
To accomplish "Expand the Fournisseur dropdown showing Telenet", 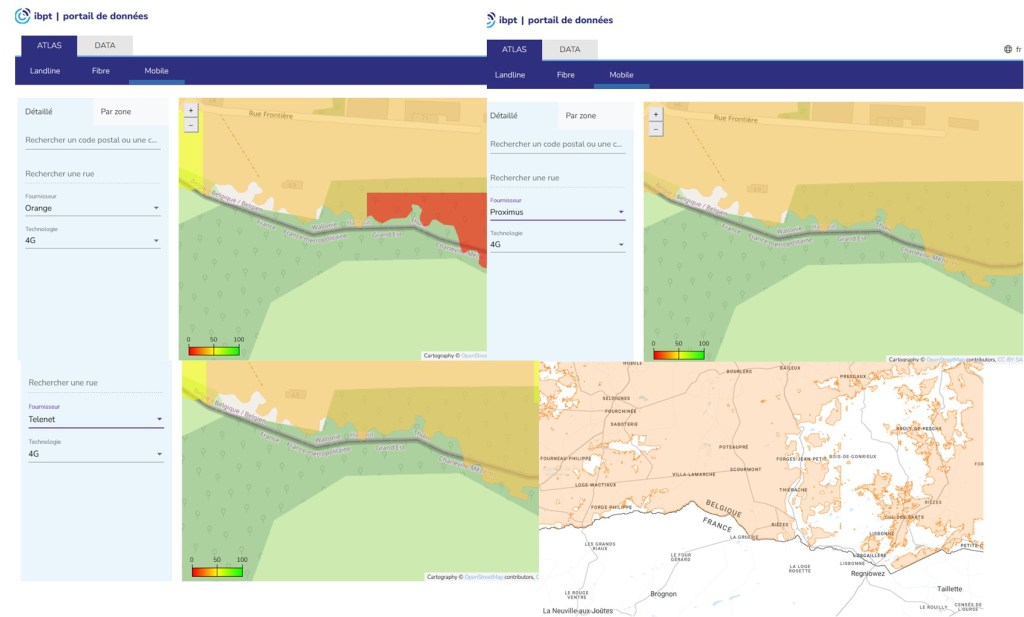I will (95, 420).
